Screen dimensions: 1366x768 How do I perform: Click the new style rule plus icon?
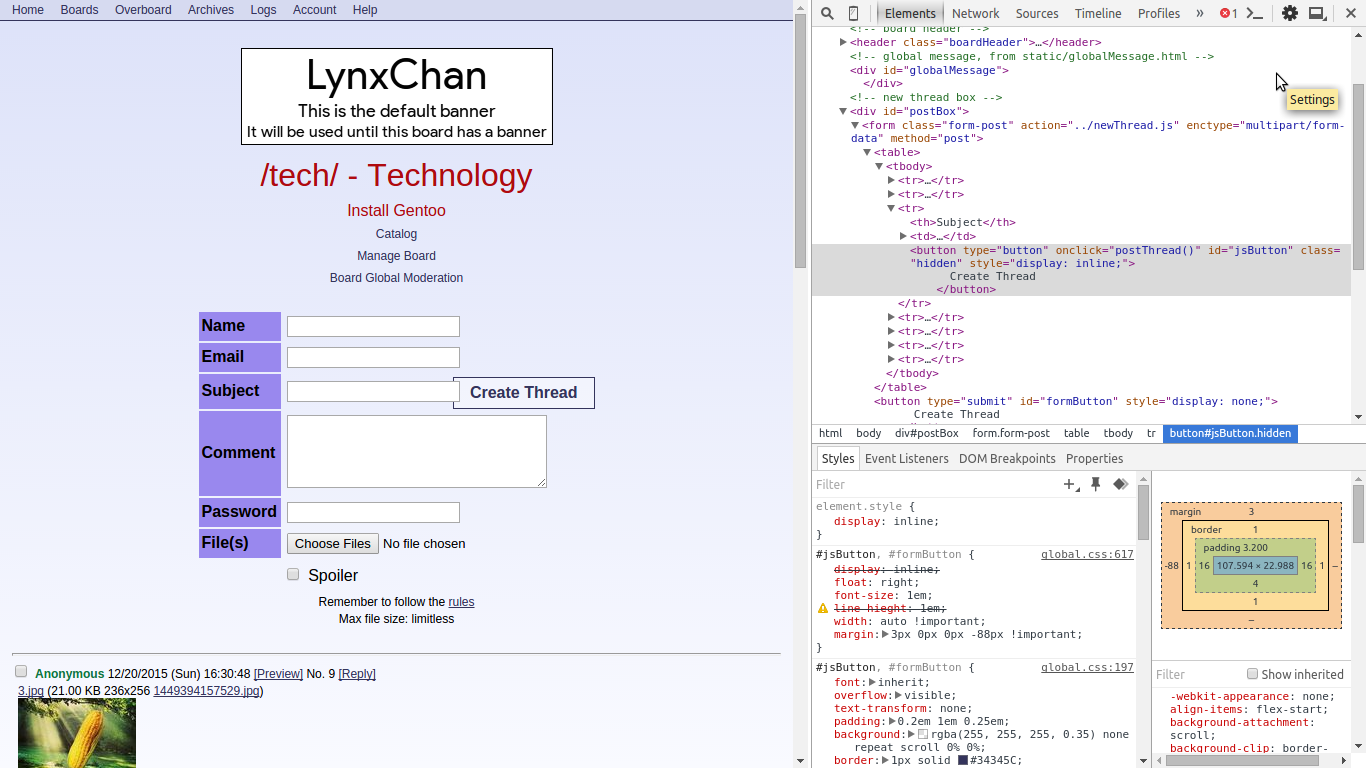(x=1070, y=484)
